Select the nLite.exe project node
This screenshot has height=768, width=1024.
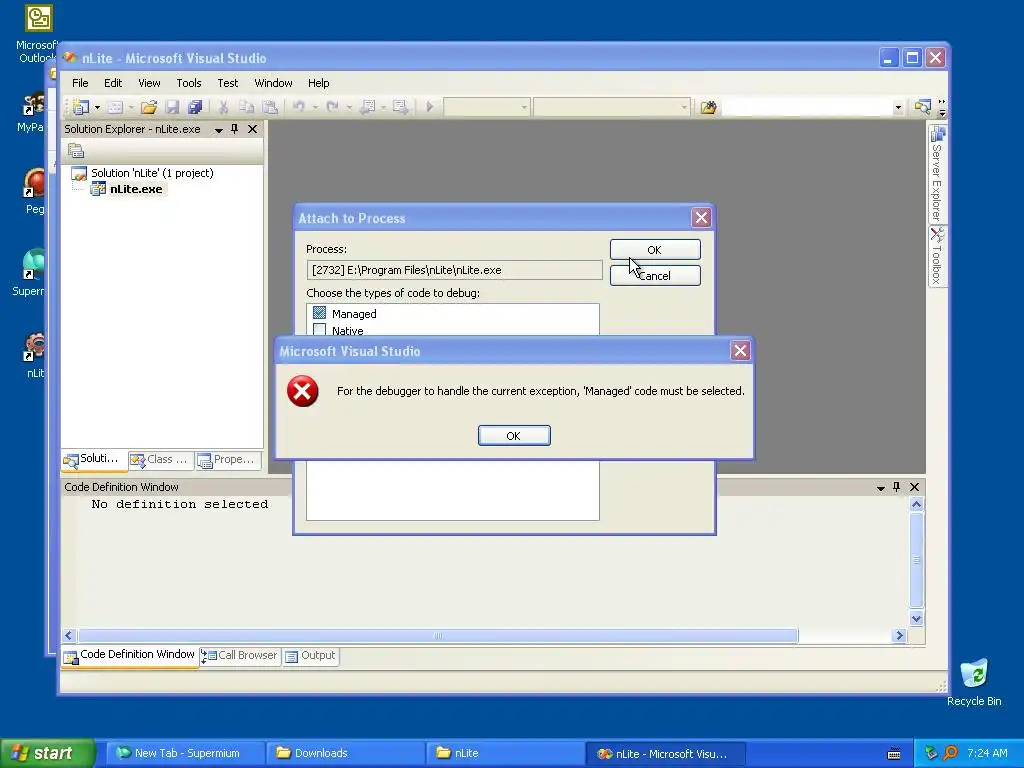(x=136, y=189)
